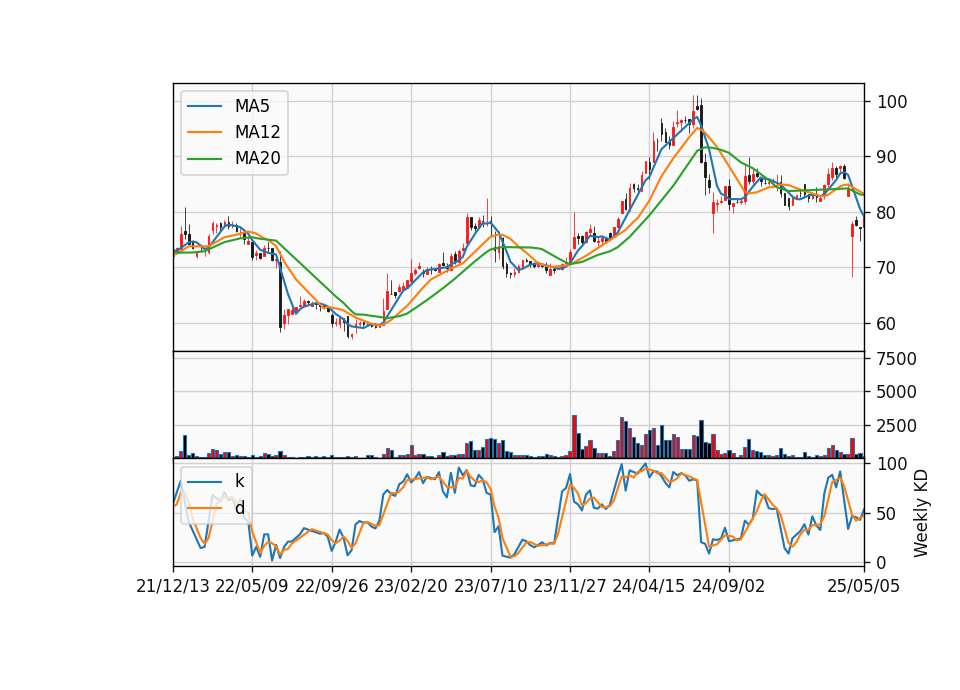Click the green MA20 legend line sample
This screenshot has height=690, width=960.
tap(204, 159)
